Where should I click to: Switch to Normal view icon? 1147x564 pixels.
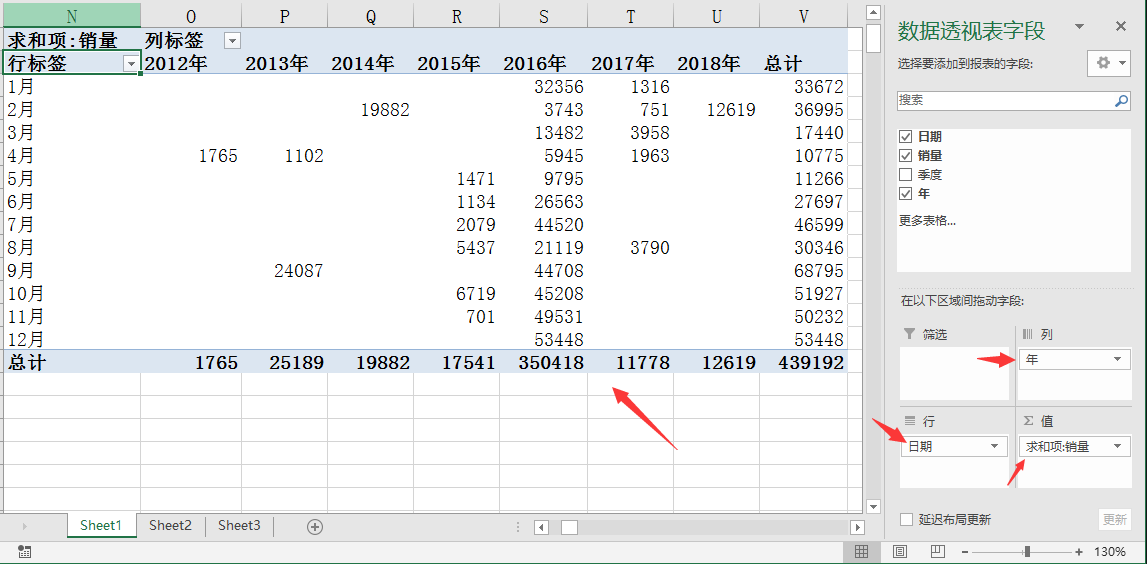pos(862,551)
